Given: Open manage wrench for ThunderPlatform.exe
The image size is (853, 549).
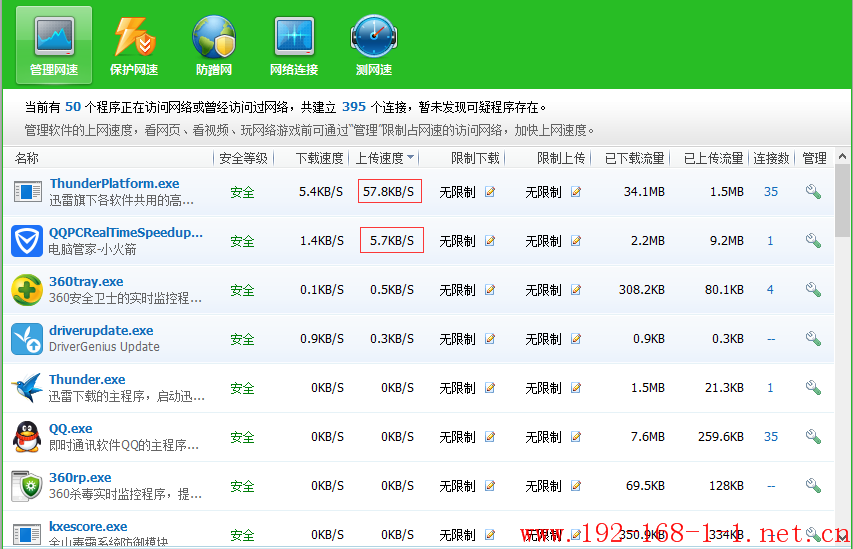Looking at the screenshot, I should [813, 192].
